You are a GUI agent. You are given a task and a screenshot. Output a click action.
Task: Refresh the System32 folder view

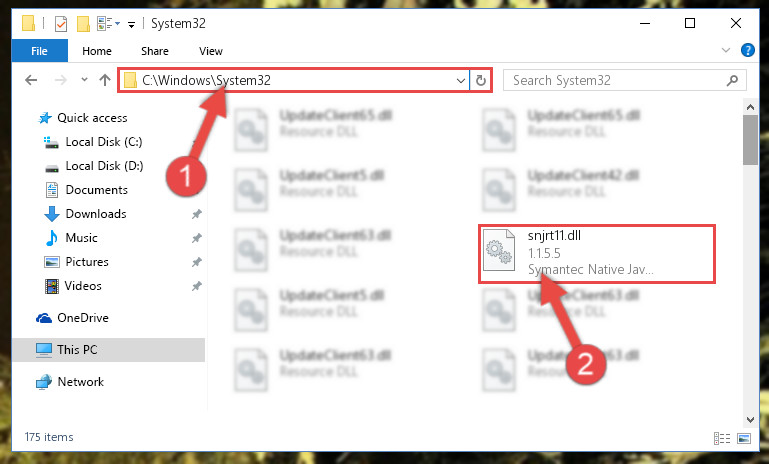(x=481, y=80)
